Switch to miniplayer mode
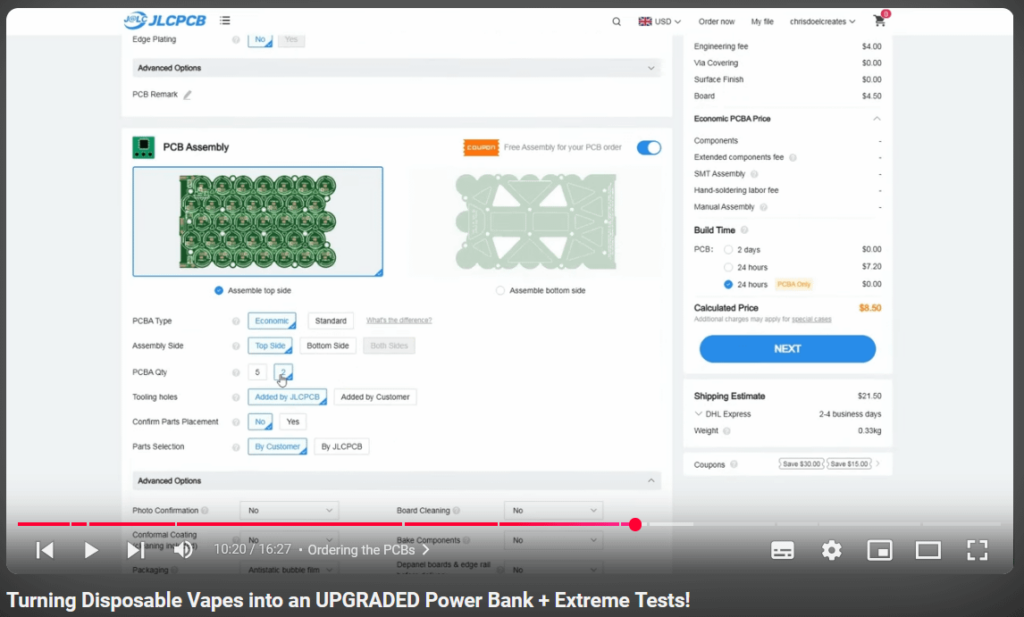Screen dimensions: 1024x617 coord(880,550)
